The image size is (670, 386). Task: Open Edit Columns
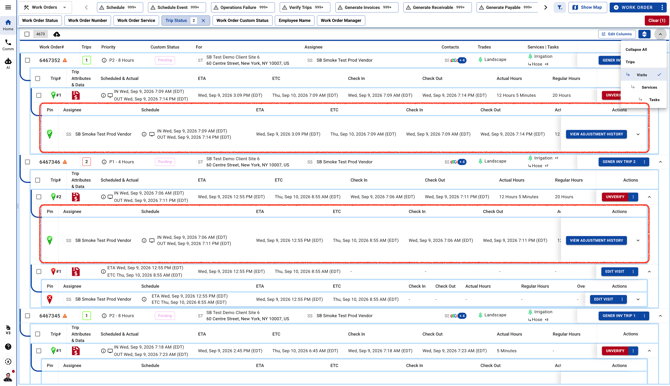point(617,34)
